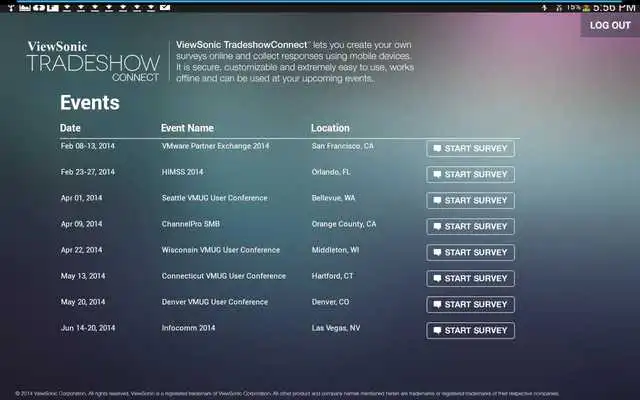Click event name 'Connecticut VMUG User Conference'
The image size is (640, 400).
pyautogui.click(x=224, y=276)
